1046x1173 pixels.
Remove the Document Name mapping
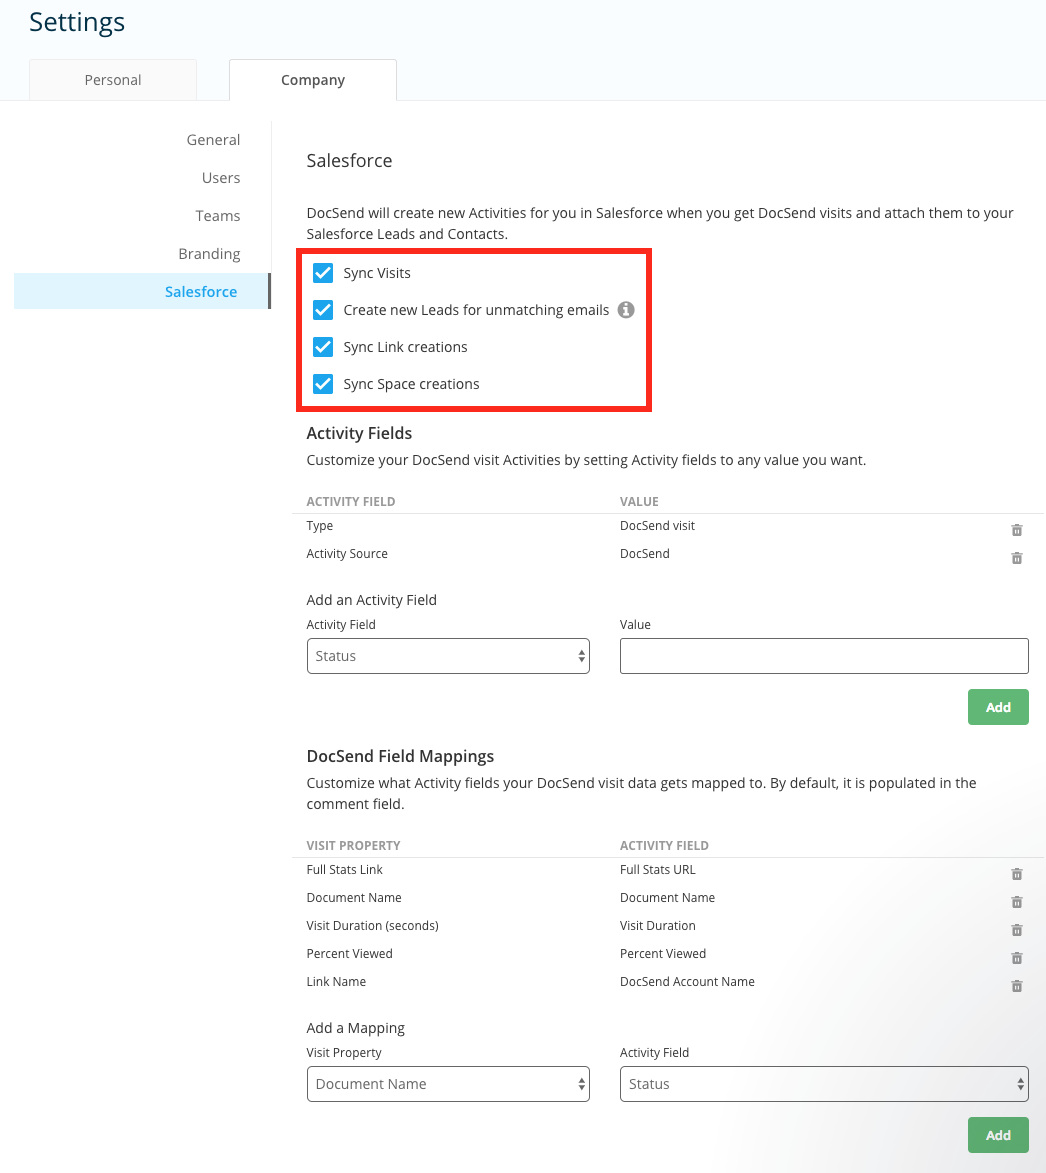coord(1017,902)
